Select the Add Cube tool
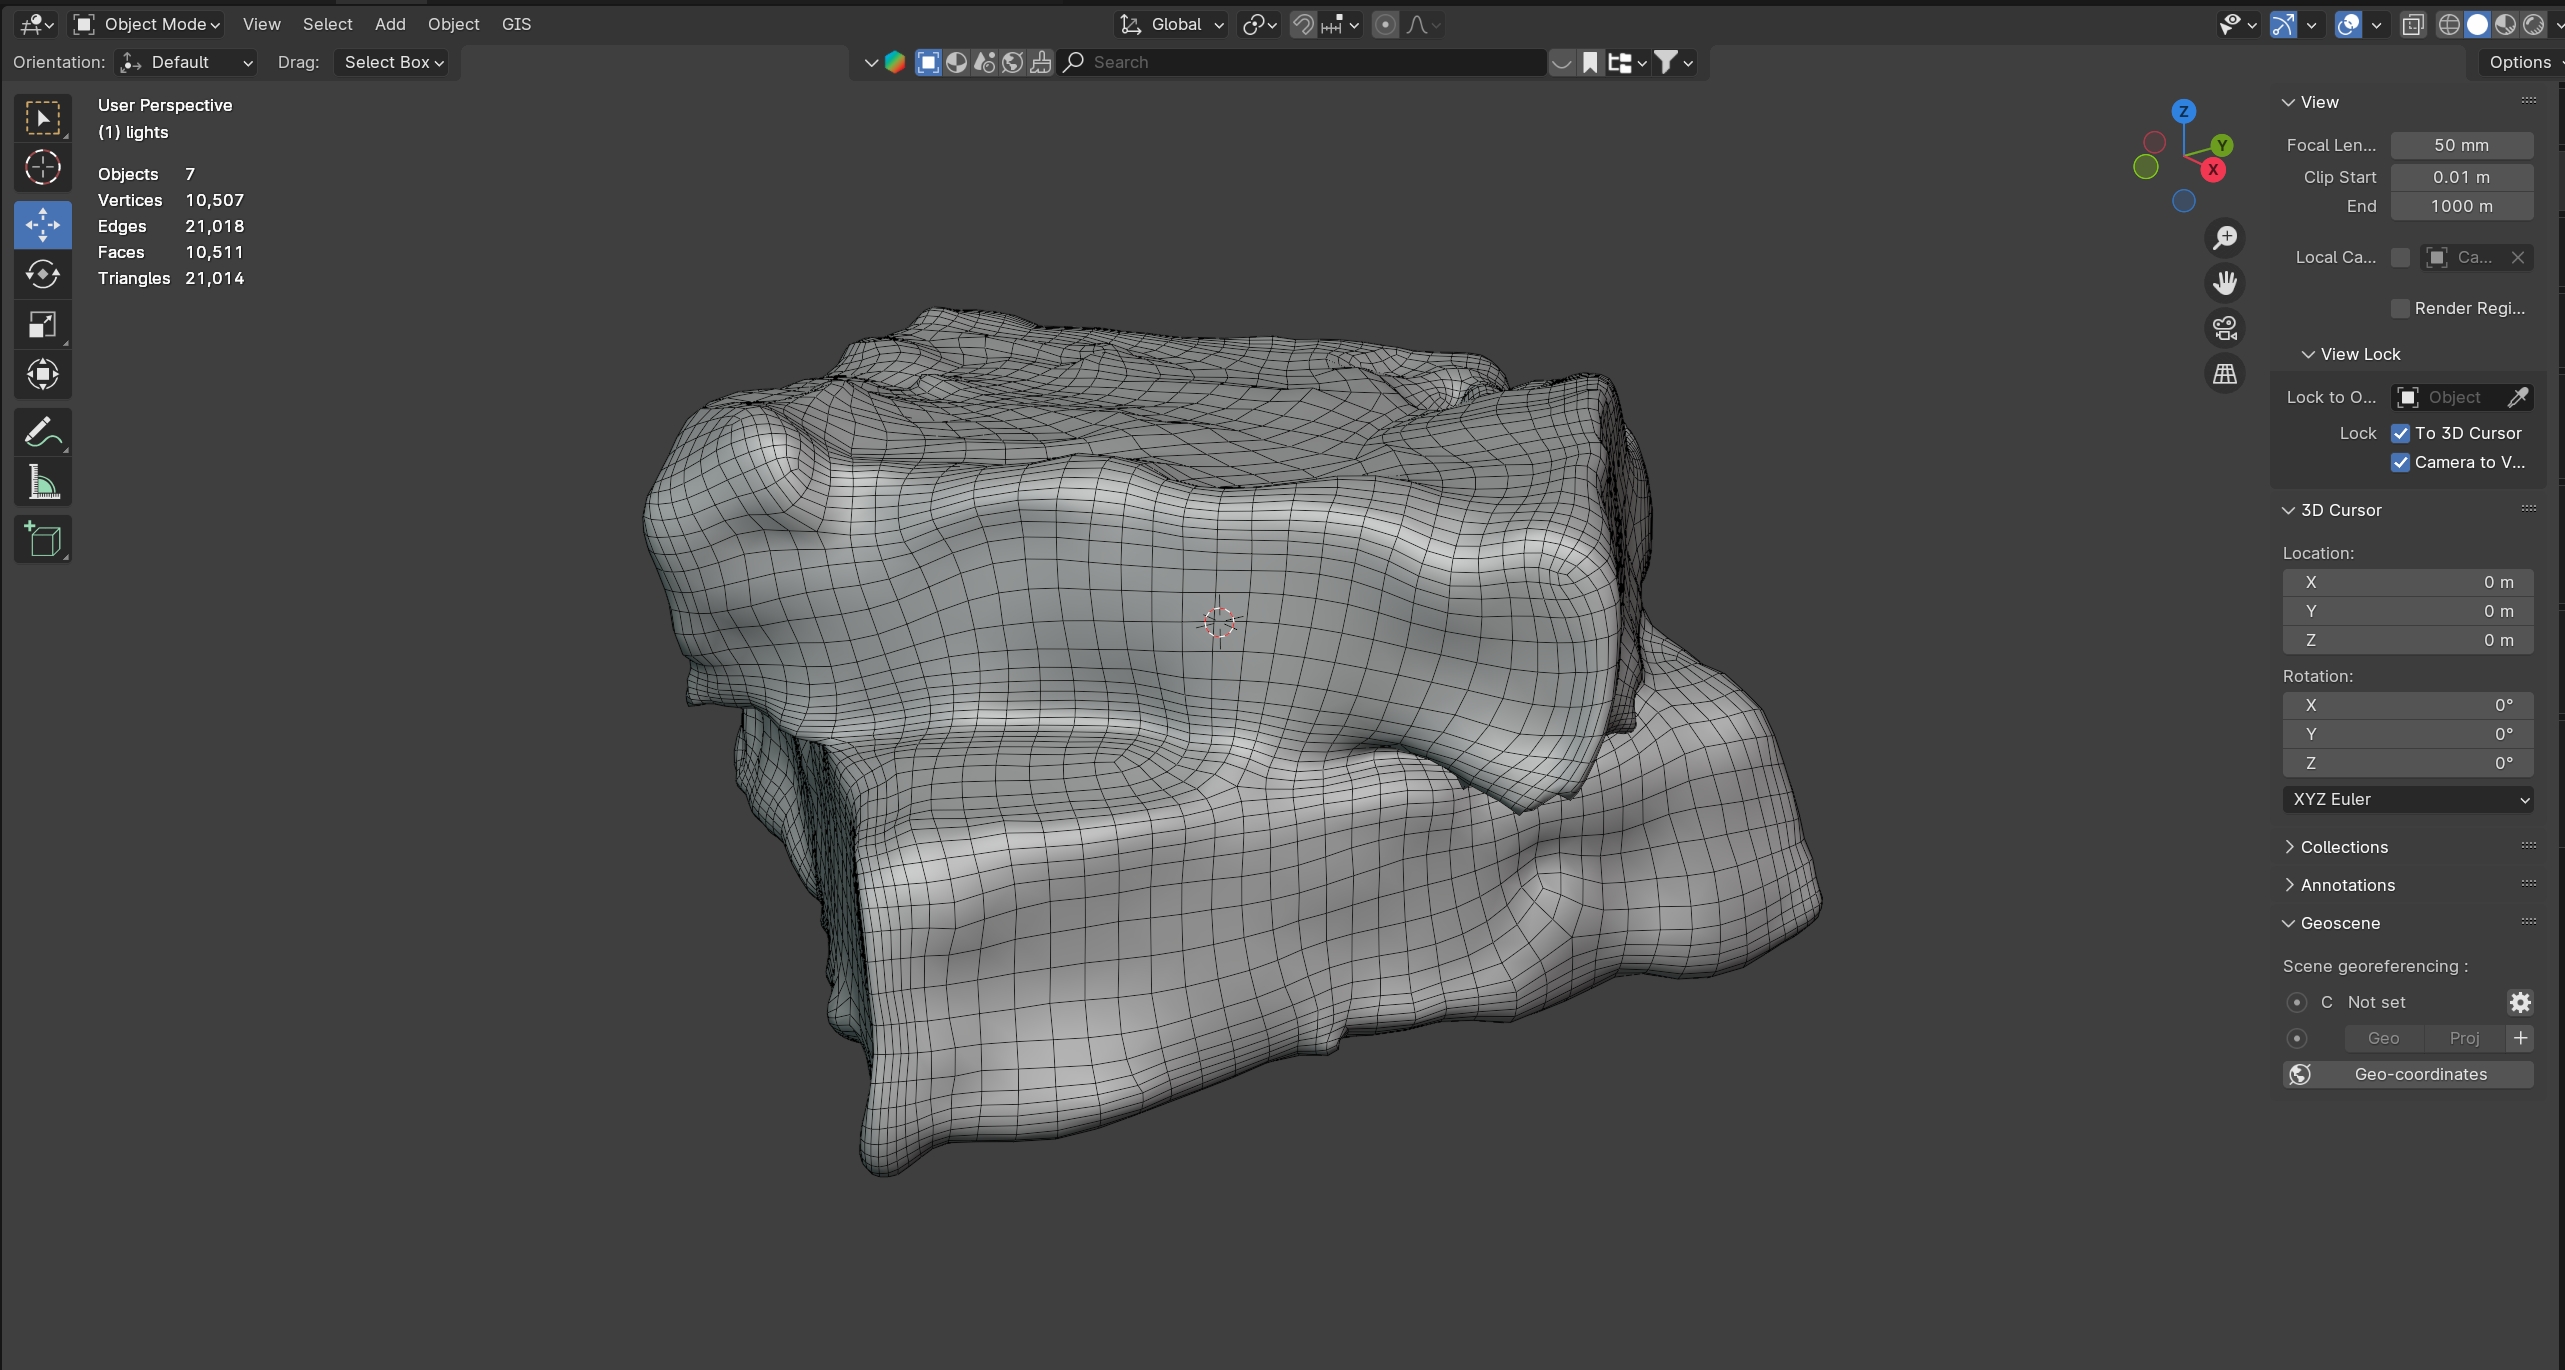2565x1370 pixels. pyautogui.click(x=42, y=540)
